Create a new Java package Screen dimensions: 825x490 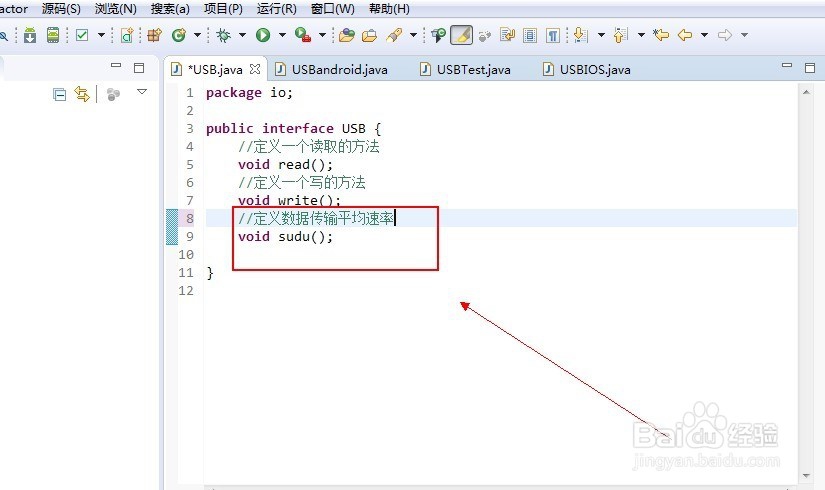click(x=155, y=35)
